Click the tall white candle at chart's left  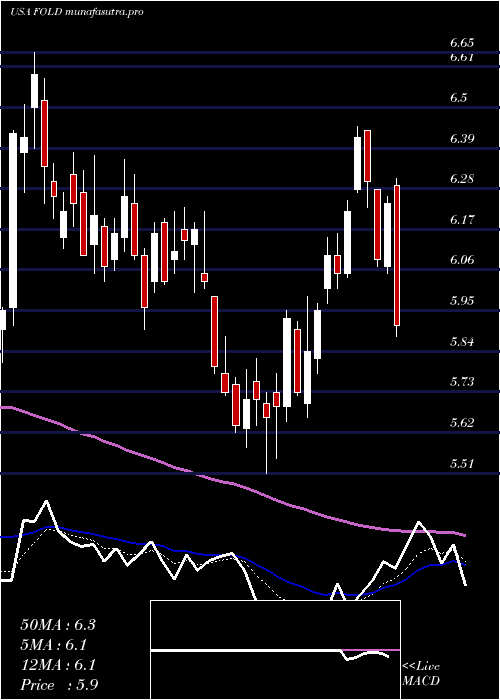pos(13,221)
